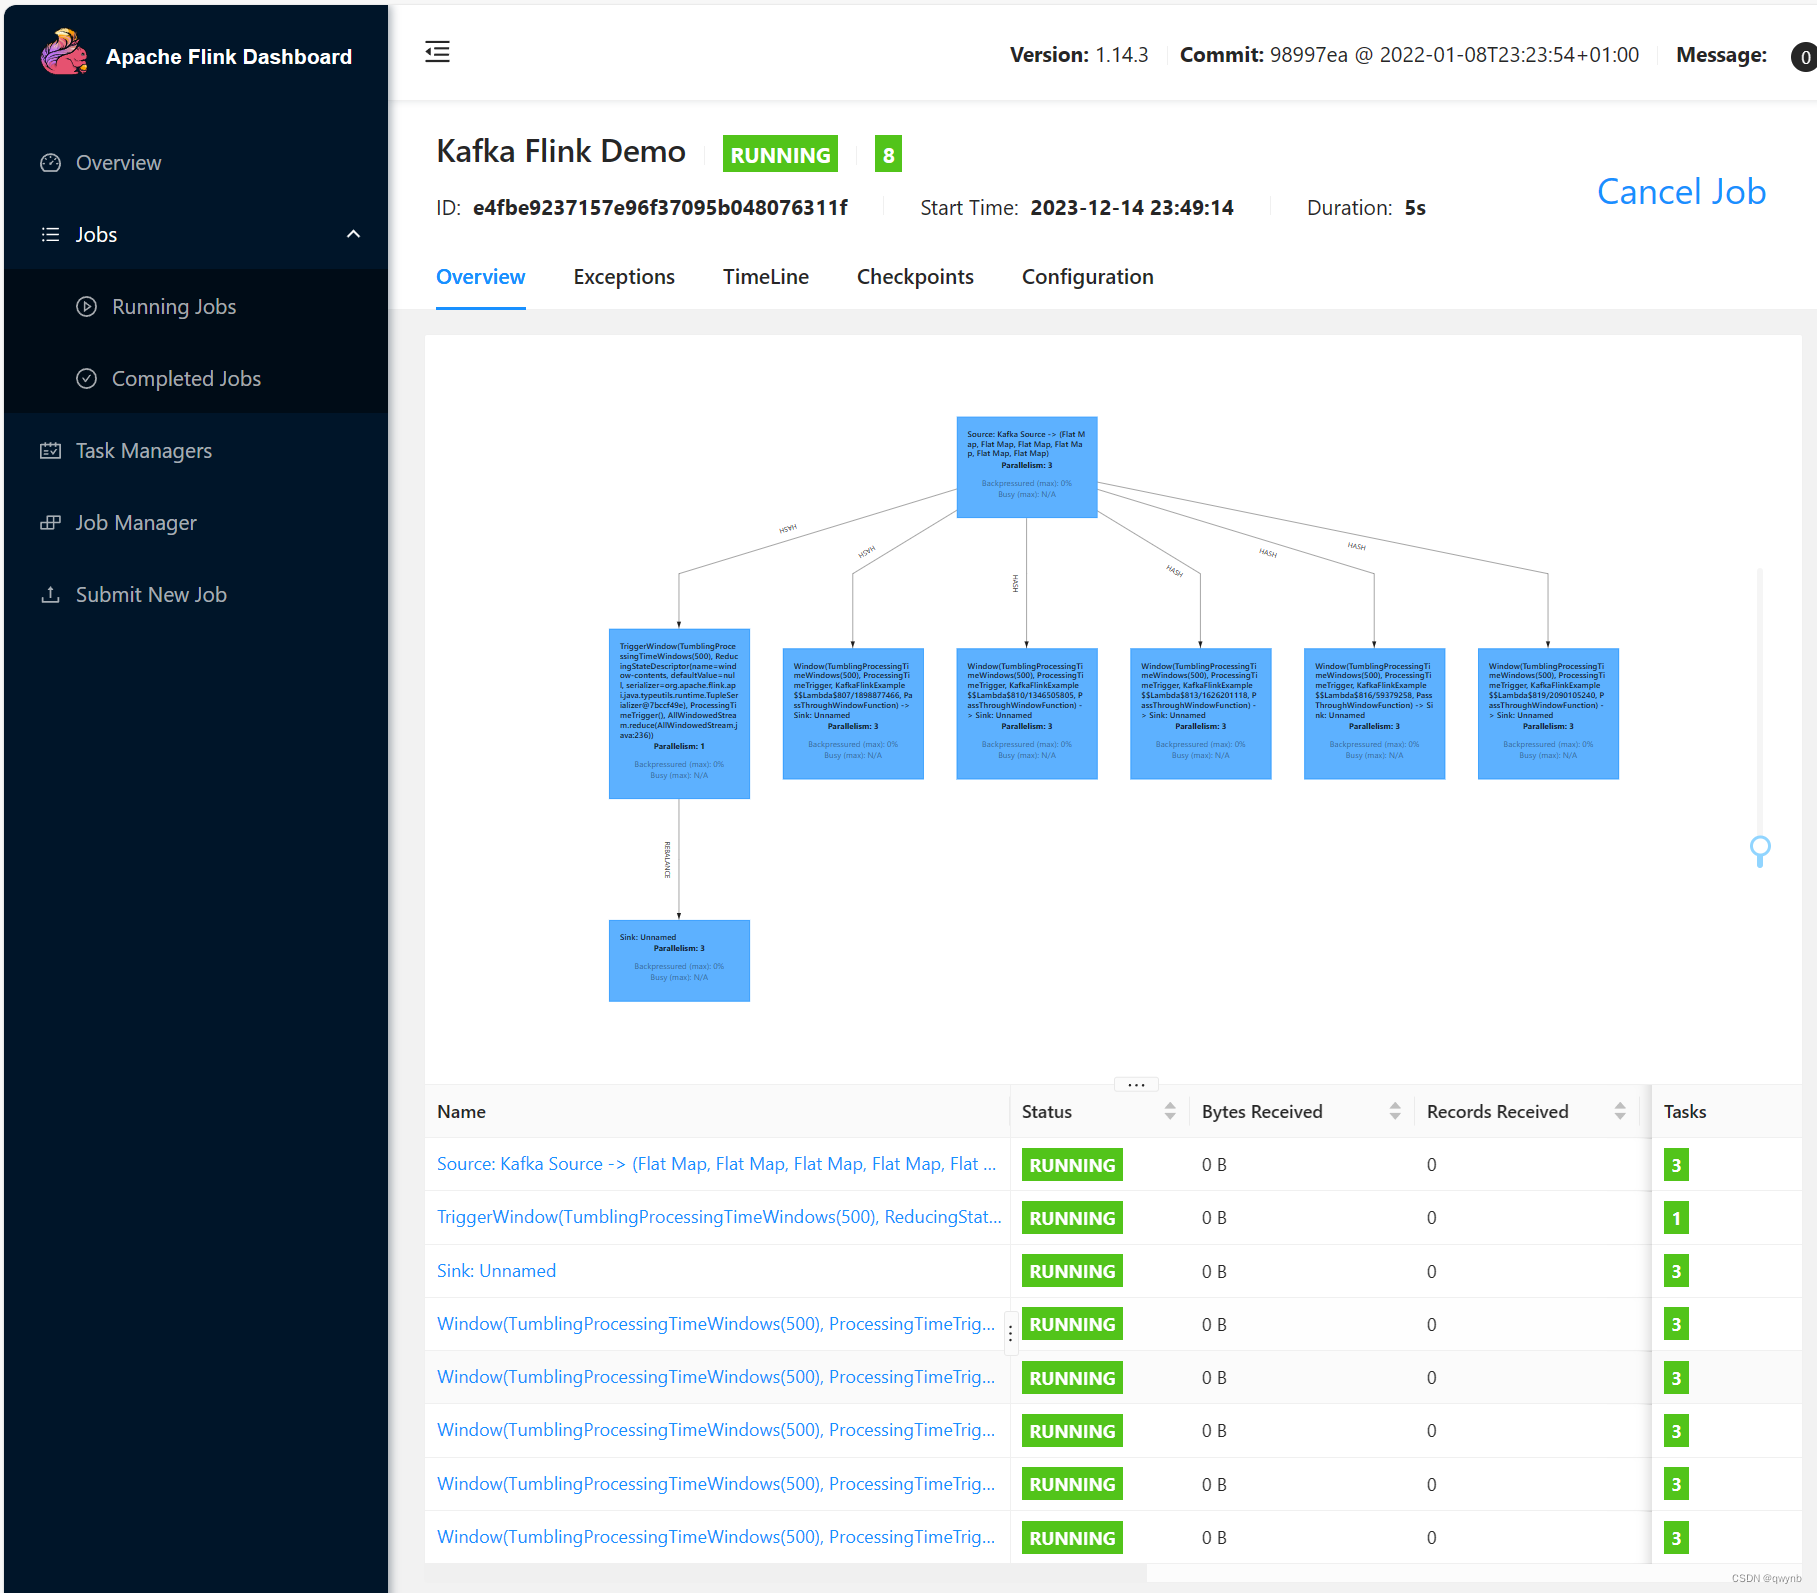Click the RUNNING job status badge in header
This screenshot has height=1593, width=1817.
(x=780, y=154)
